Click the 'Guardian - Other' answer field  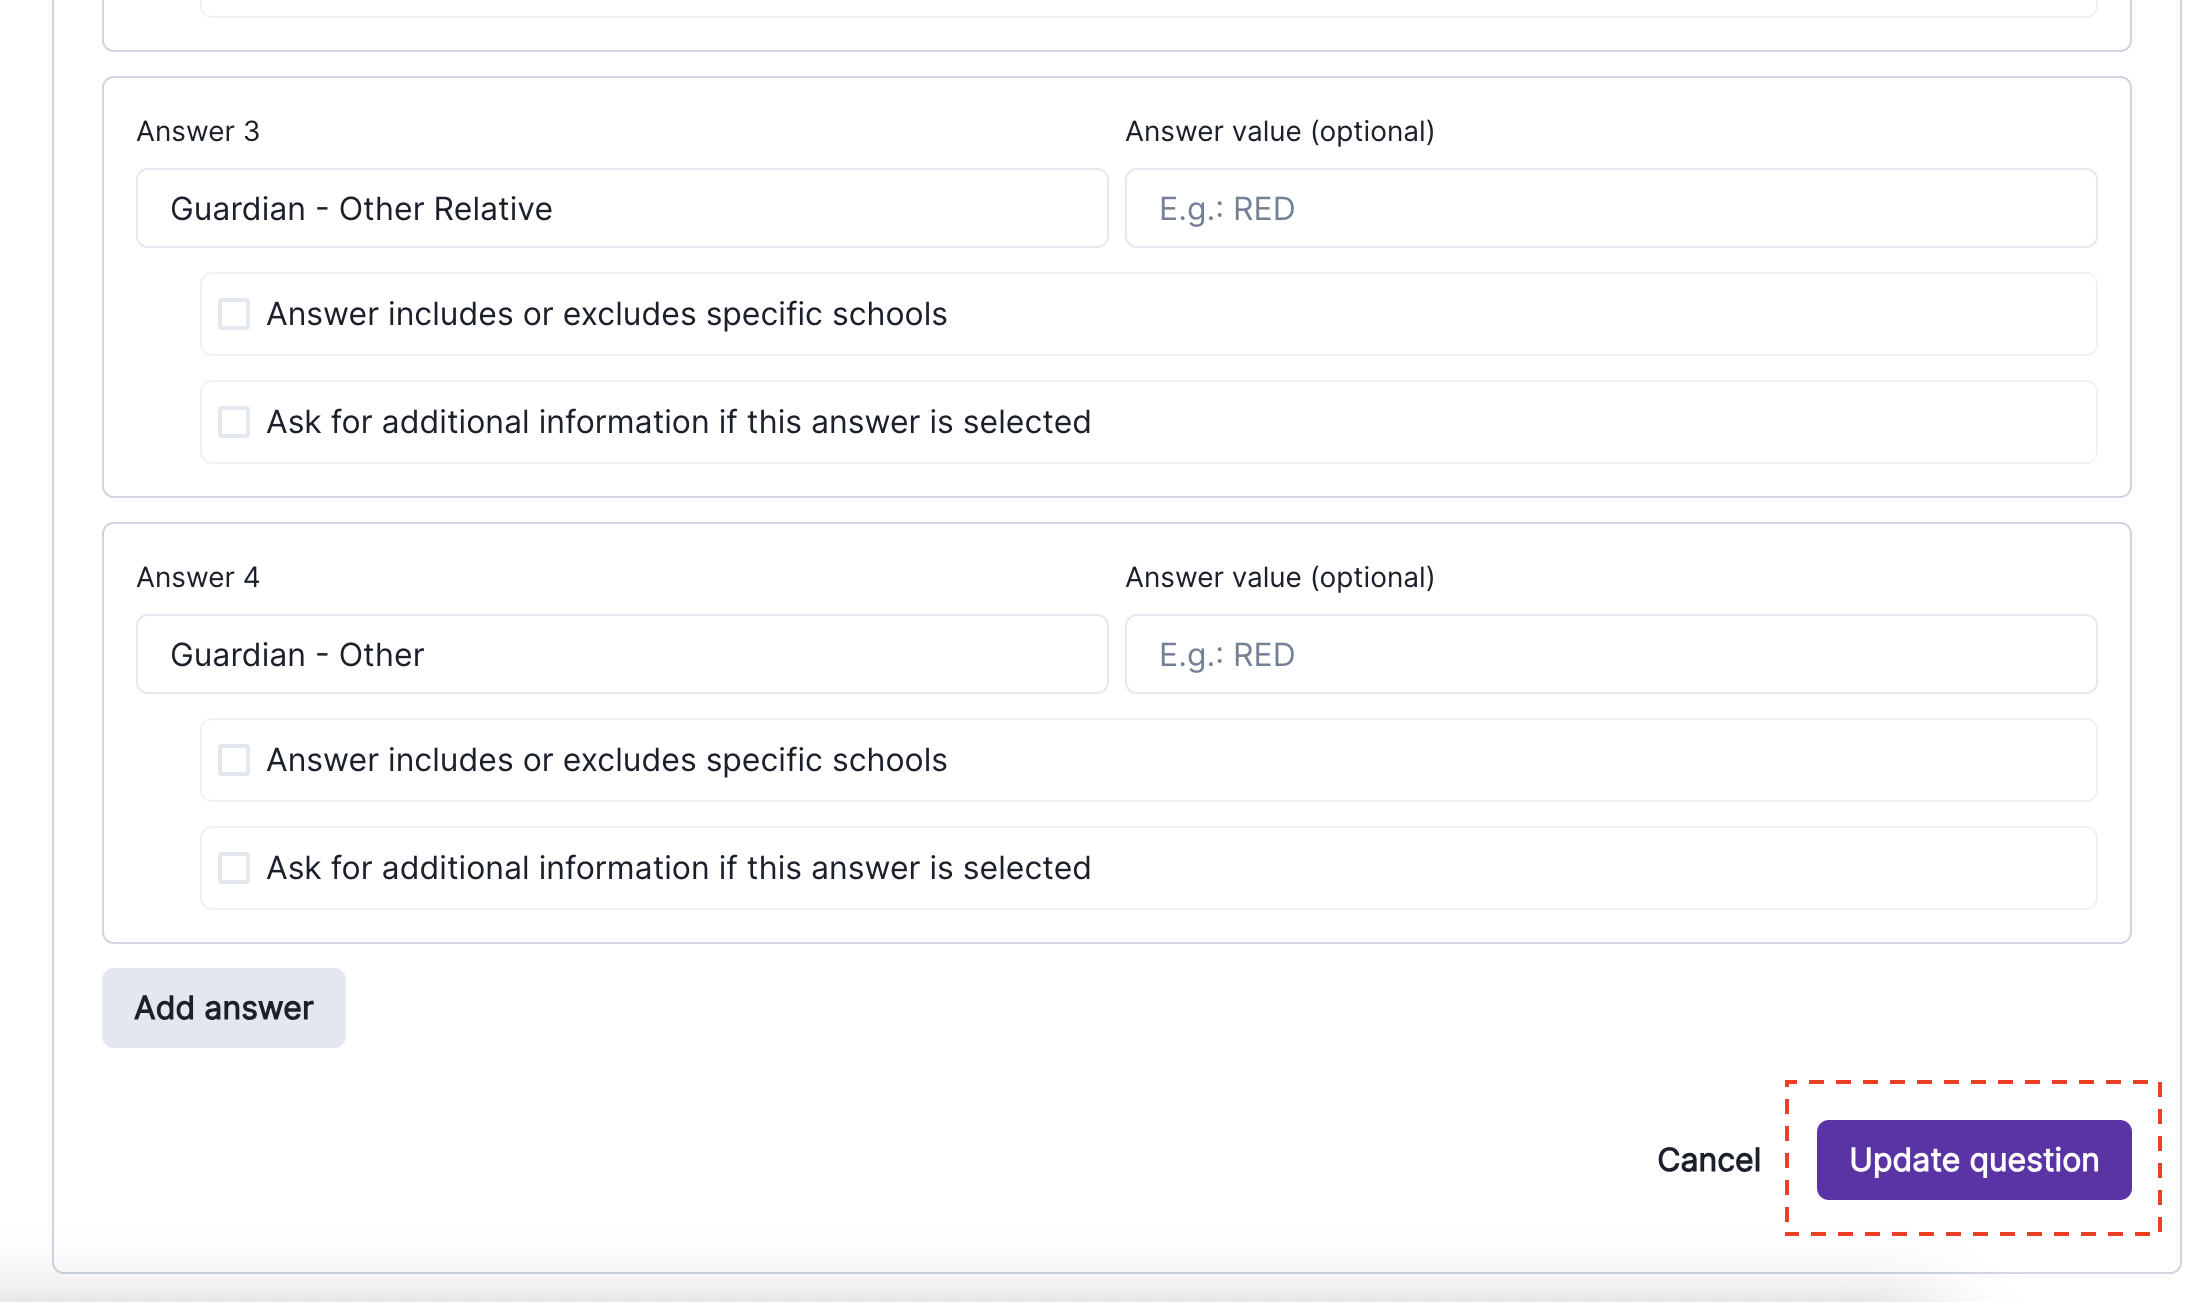[621, 655]
